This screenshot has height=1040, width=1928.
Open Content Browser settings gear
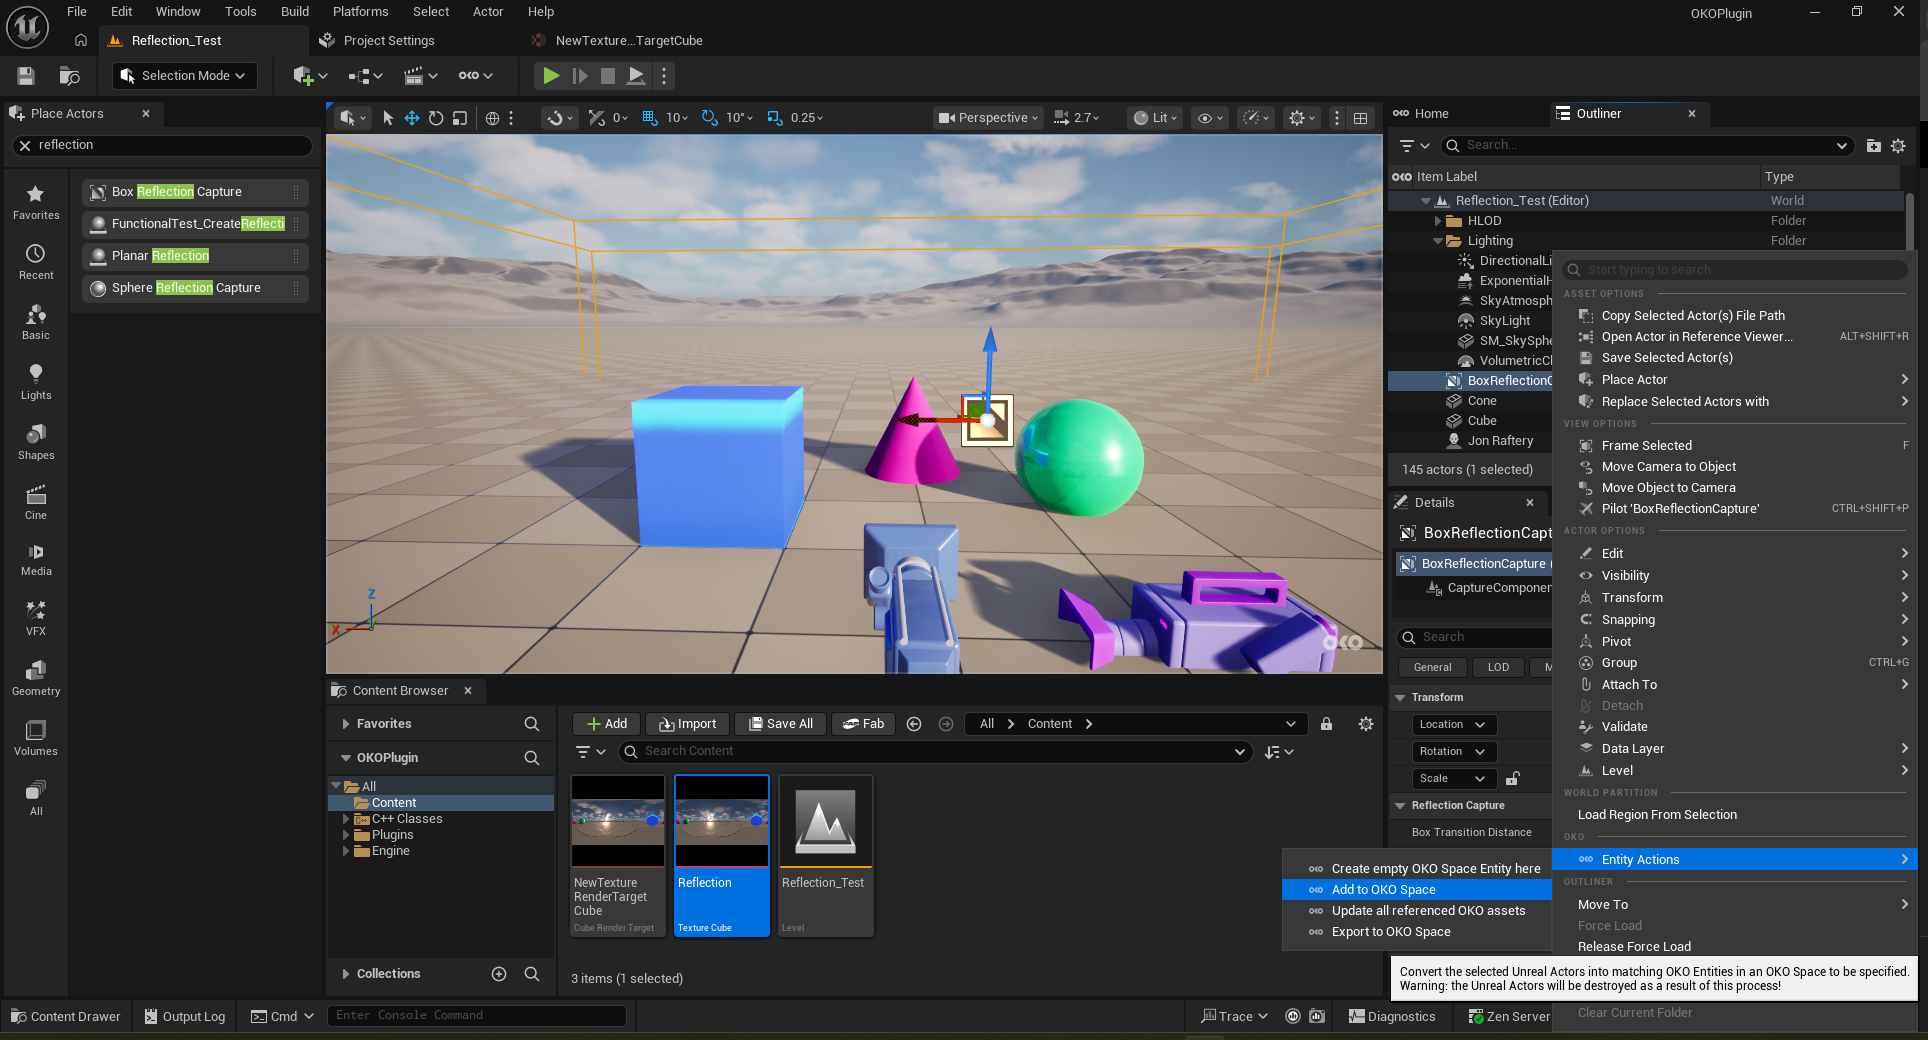pos(1366,724)
